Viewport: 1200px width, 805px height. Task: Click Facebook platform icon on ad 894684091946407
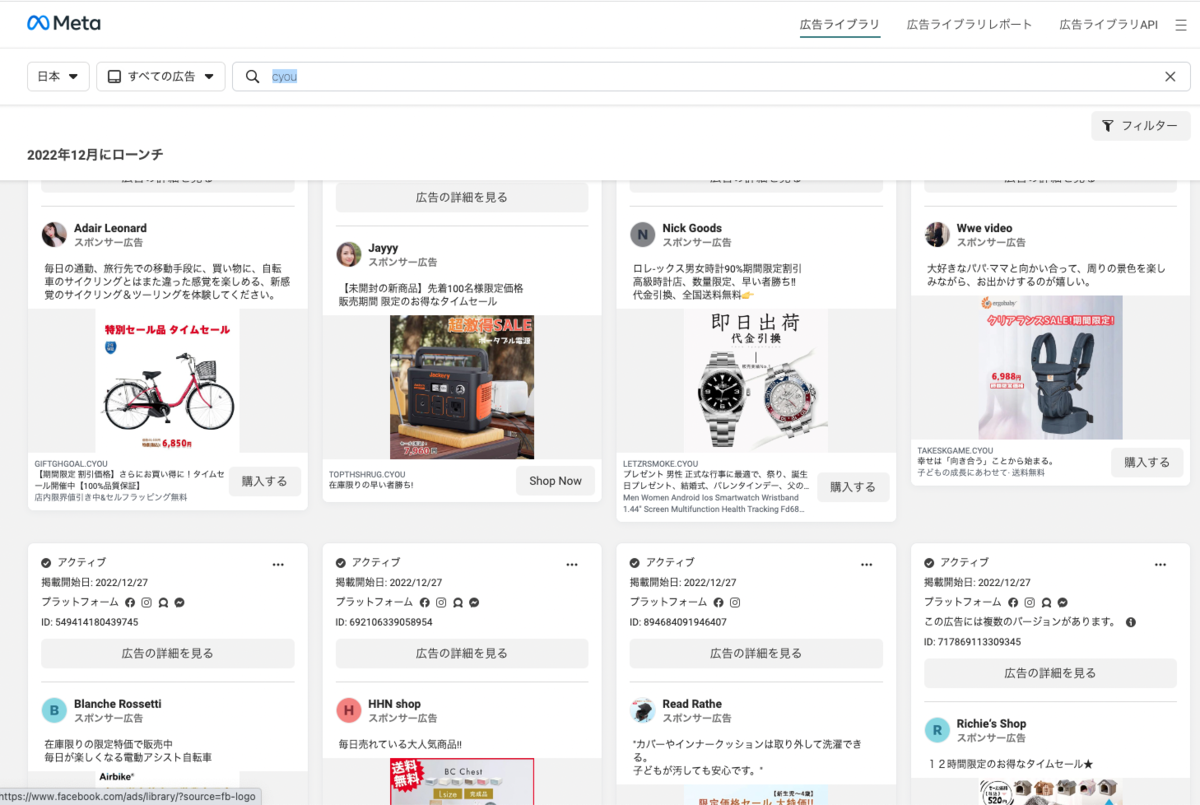[718, 603]
